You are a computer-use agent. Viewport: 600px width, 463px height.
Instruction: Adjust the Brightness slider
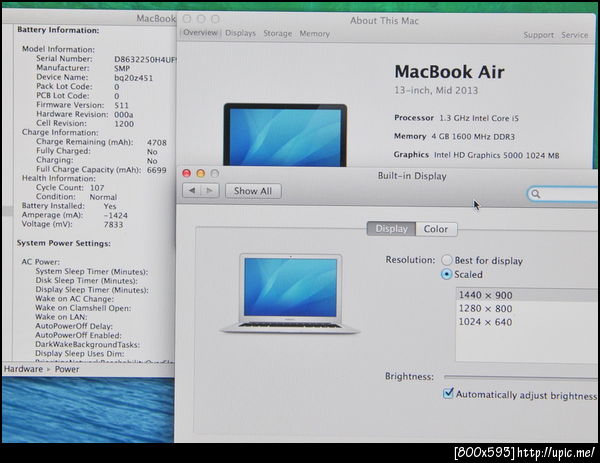click(520, 377)
